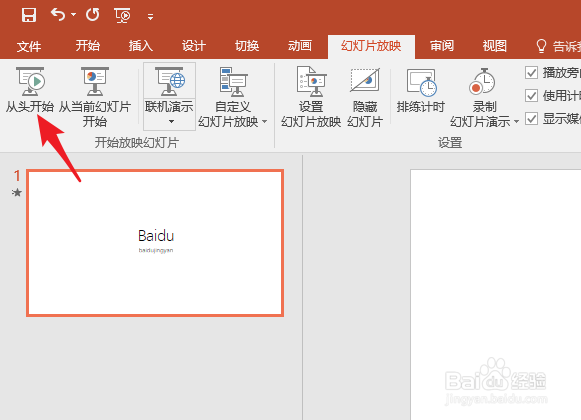Click the animation star under slide number 1
The height and width of the screenshot is (420, 581).
tap(17, 192)
